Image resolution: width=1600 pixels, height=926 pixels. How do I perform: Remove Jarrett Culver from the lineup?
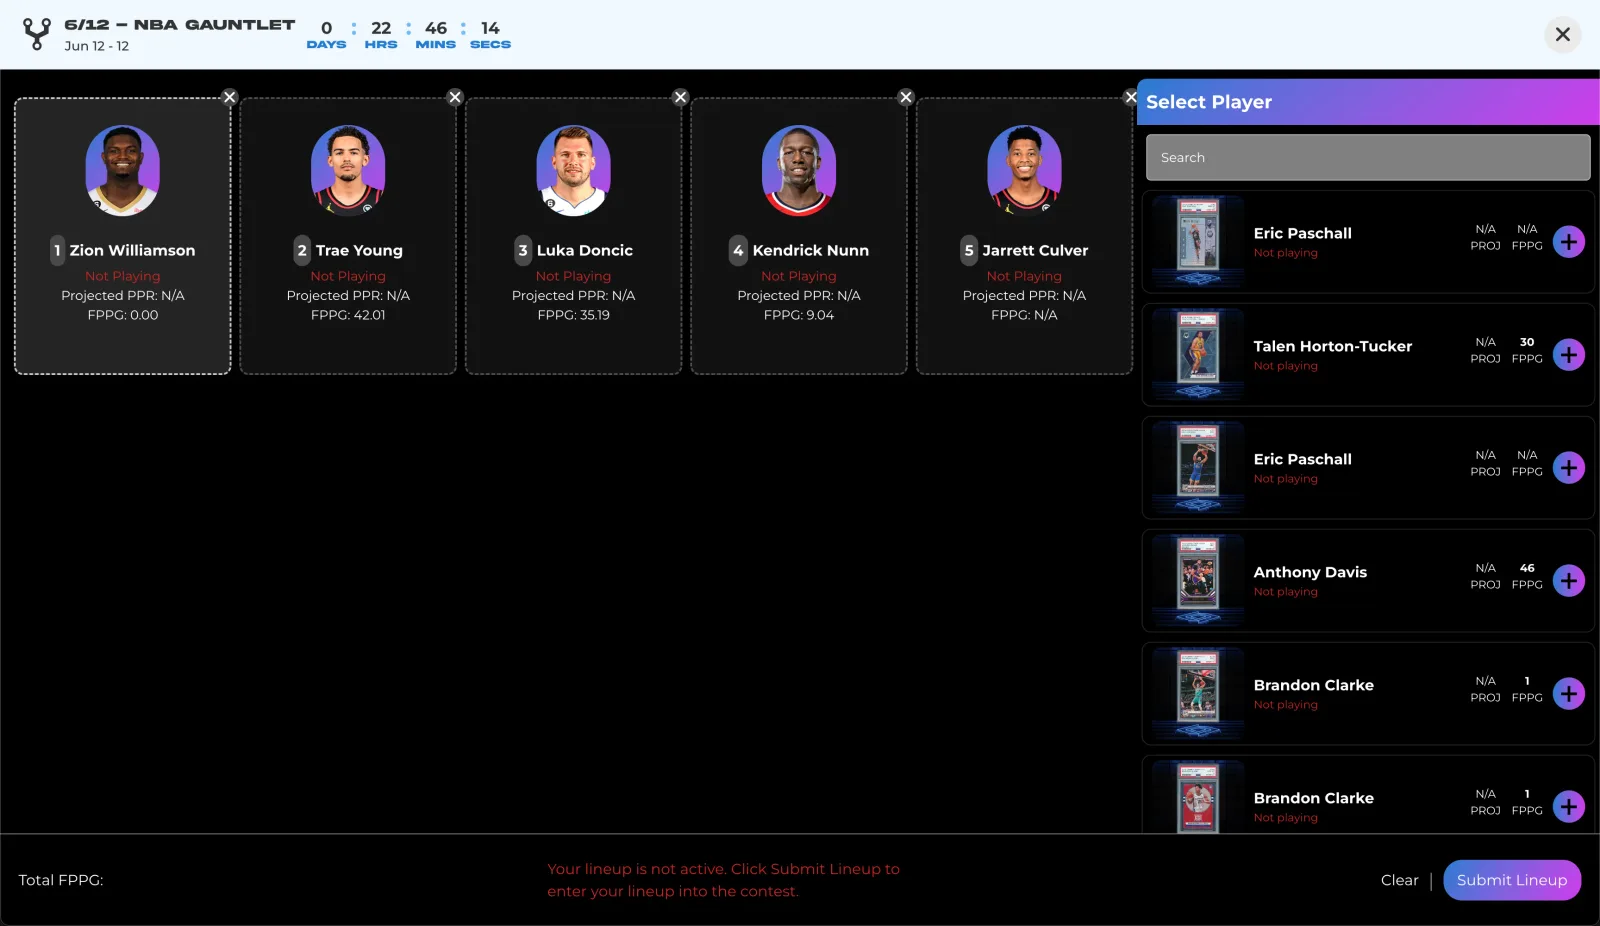(1131, 97)
